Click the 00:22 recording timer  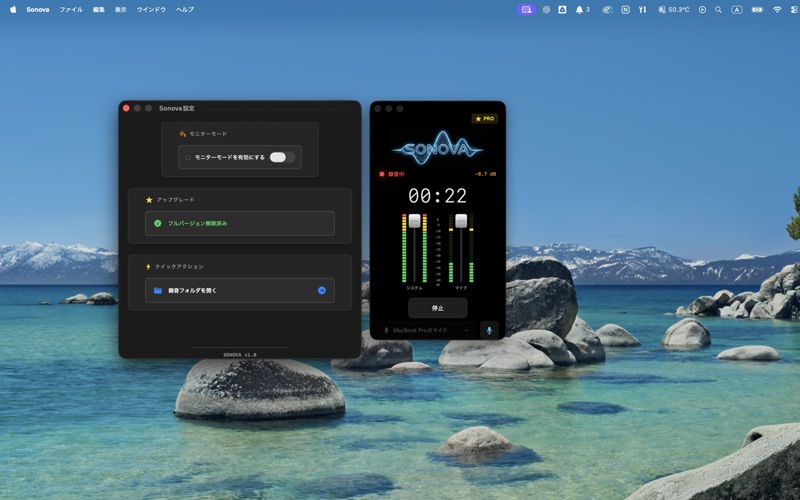(438, 195)
